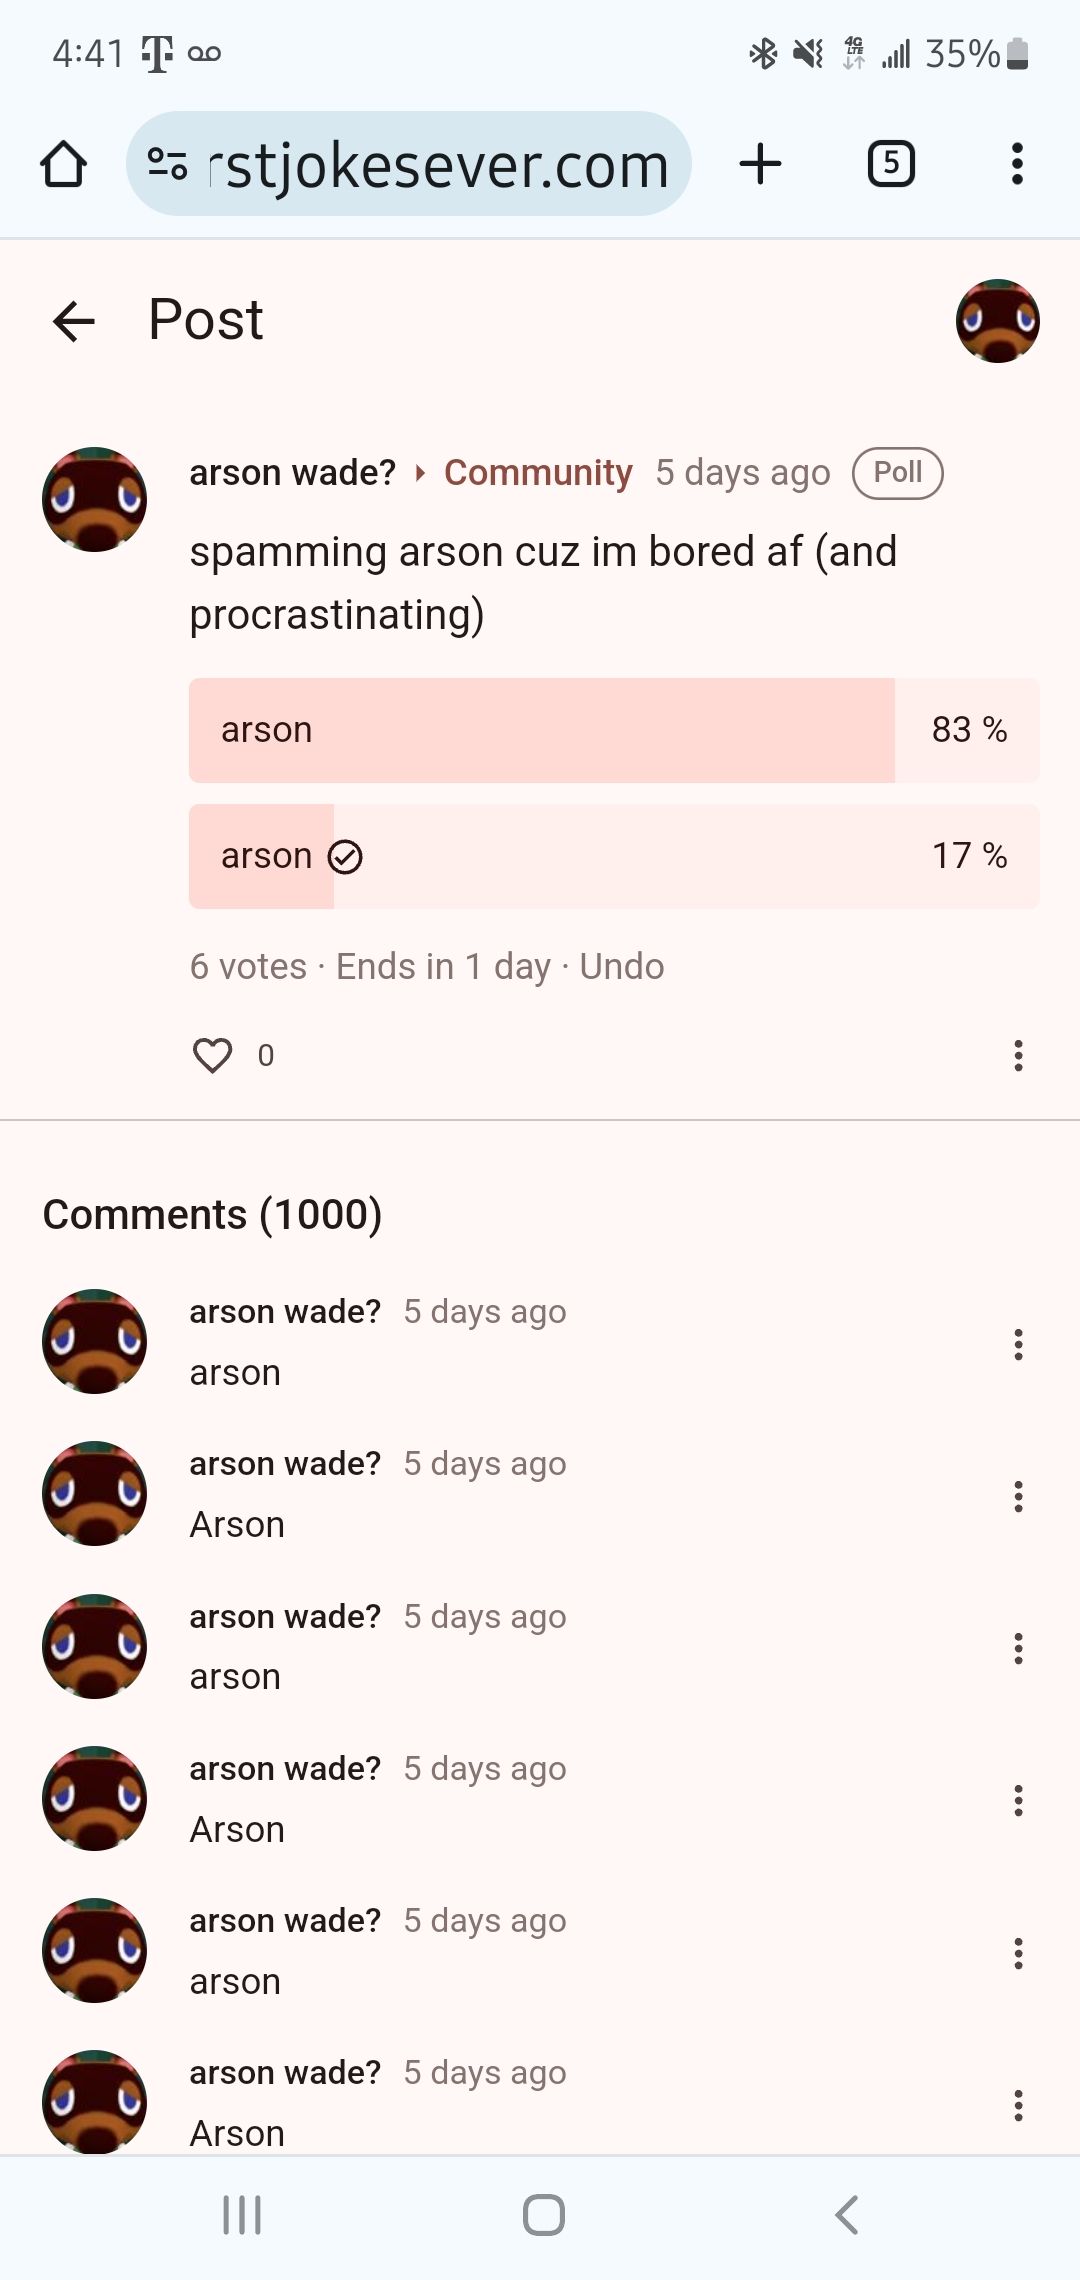Open the Community link
This screenshot has height=2280, width=1080.
[x=538, y=473]
